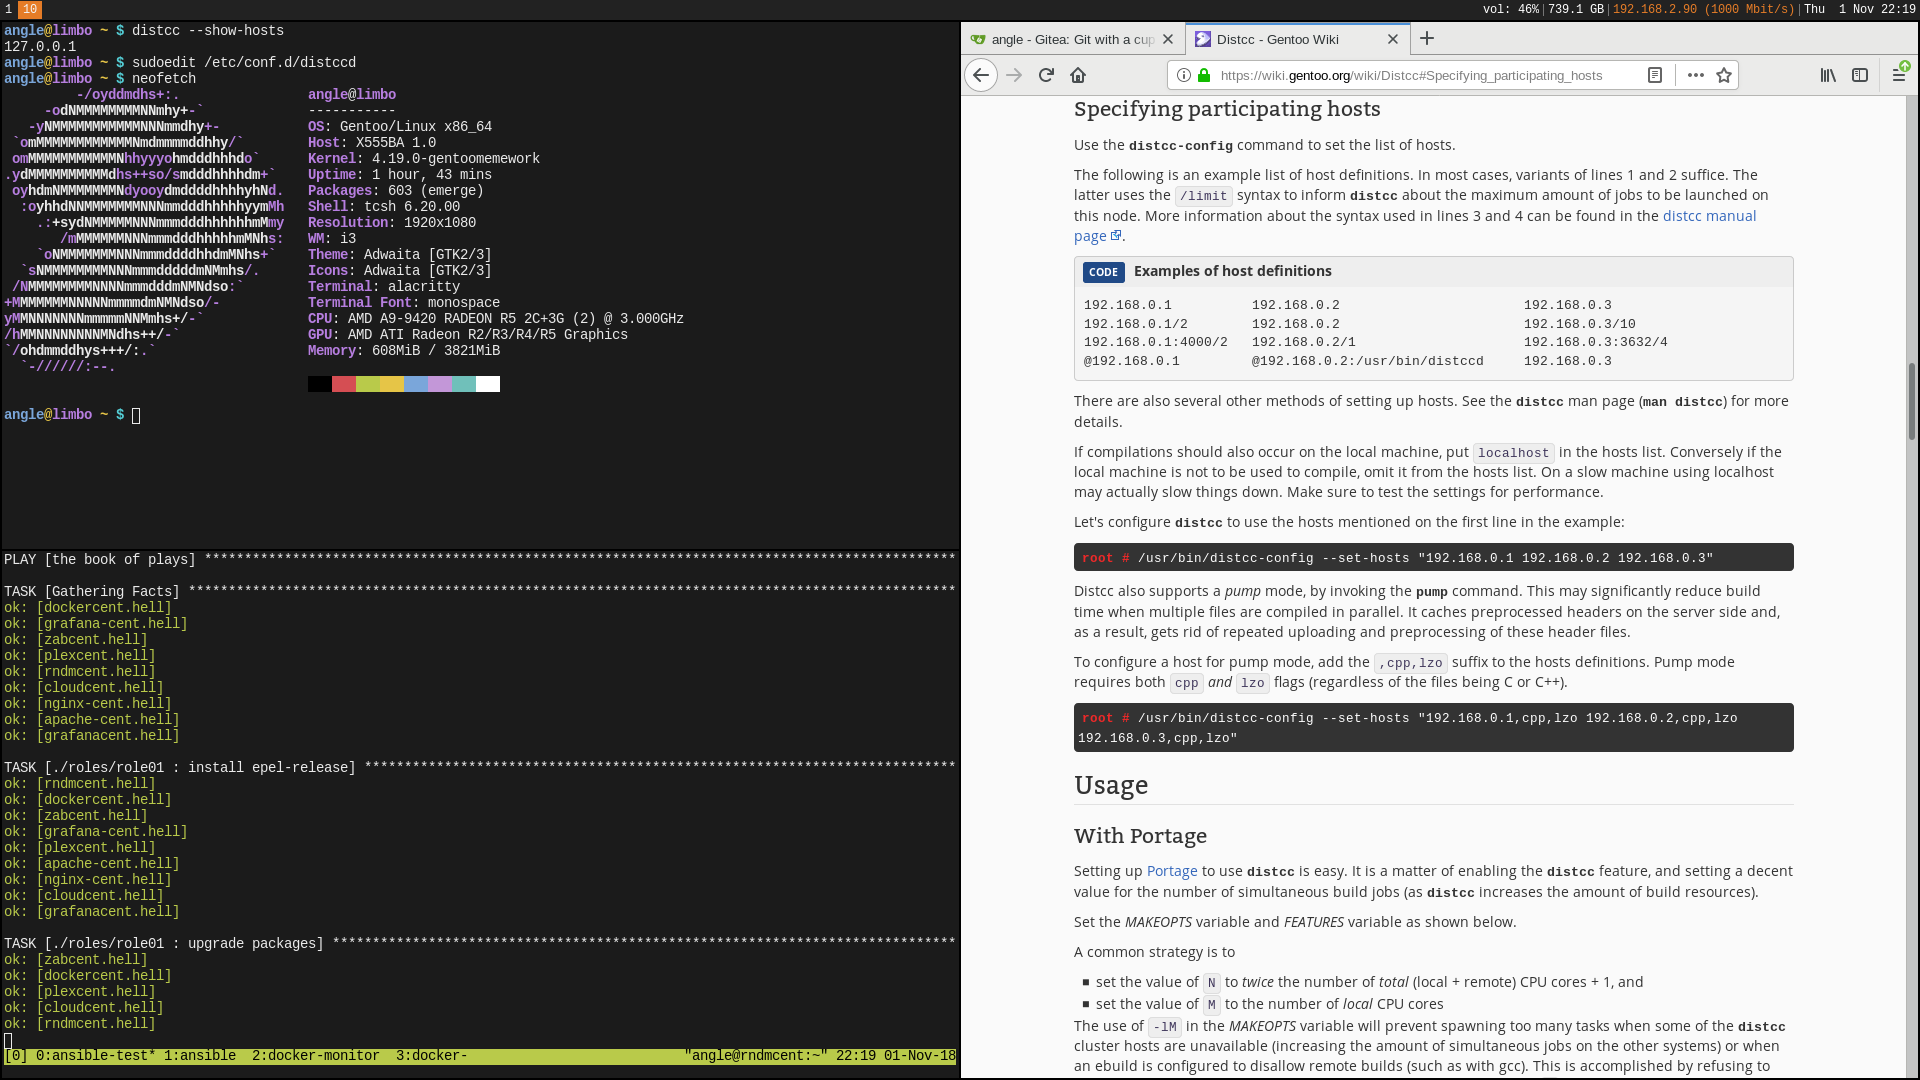The width and height of the screenshot is (1920, 1080).
Task: Click the first ok: [grafana-cent.hell] line
Action: (96, 624)
